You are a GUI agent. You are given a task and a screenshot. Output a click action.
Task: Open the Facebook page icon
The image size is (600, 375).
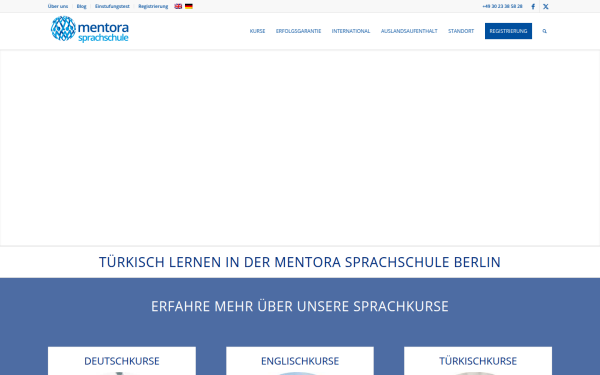533,7
